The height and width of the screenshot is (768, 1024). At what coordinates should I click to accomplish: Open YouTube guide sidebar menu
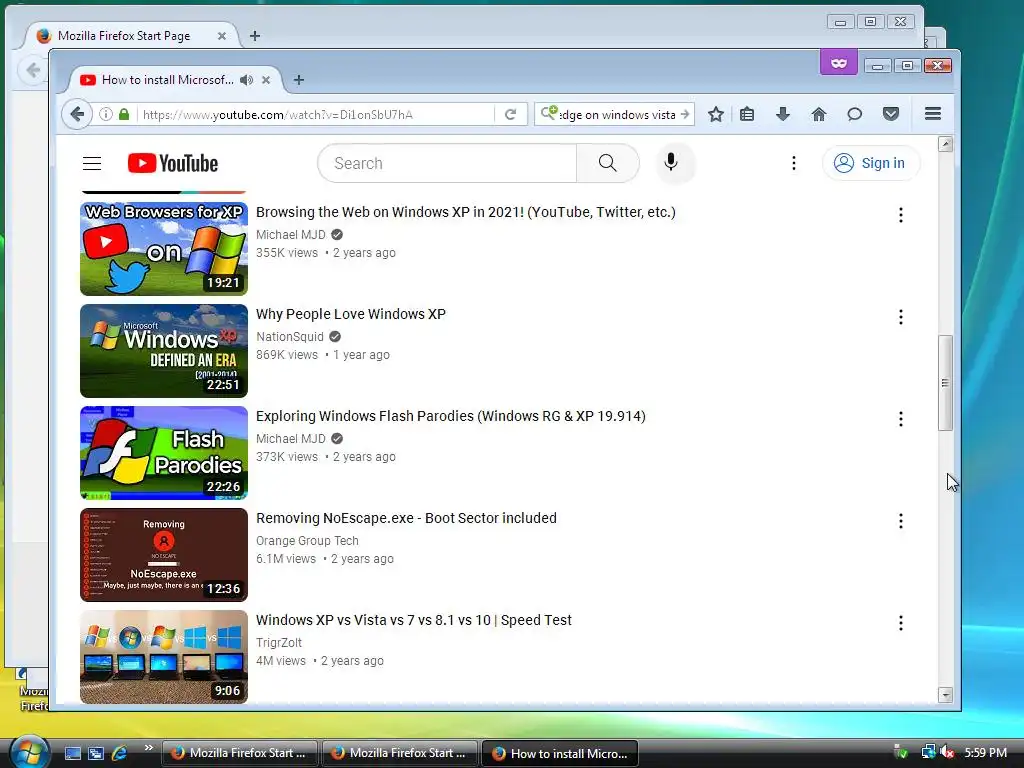(x=92, y=163)
